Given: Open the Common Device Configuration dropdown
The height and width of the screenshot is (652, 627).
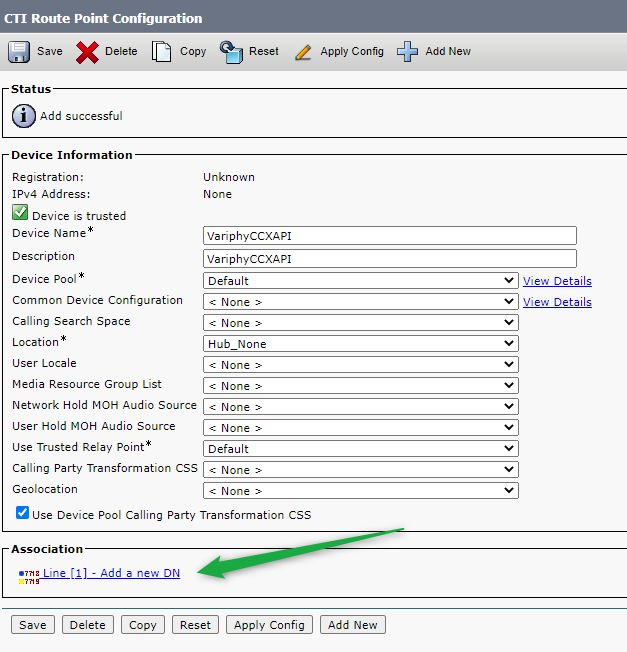Looking at the screenshot, I should (360, 302).
